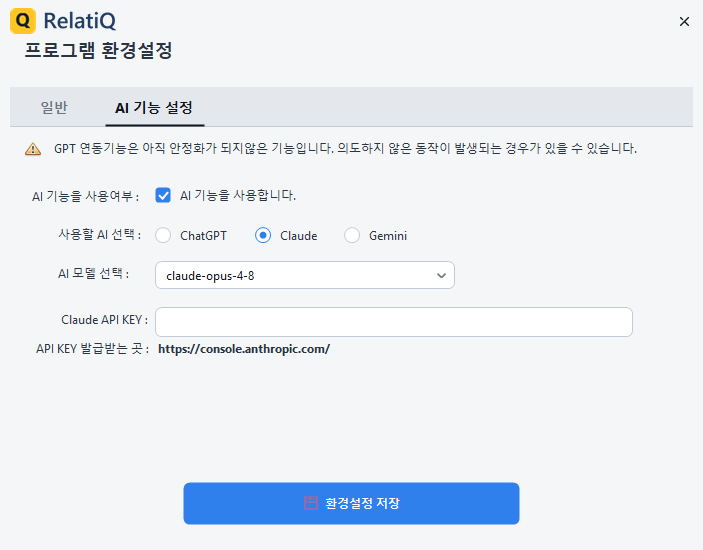Select the AI 기능 설정 tab

154,108
